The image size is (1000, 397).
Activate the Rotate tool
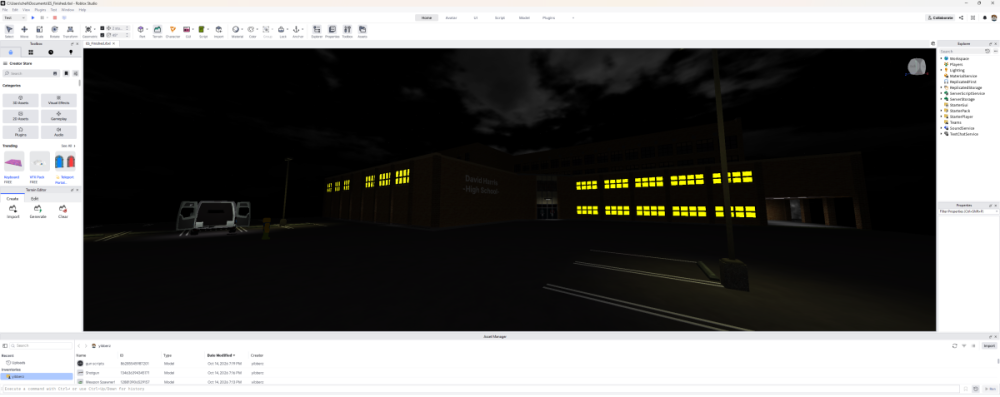point(55,31)
